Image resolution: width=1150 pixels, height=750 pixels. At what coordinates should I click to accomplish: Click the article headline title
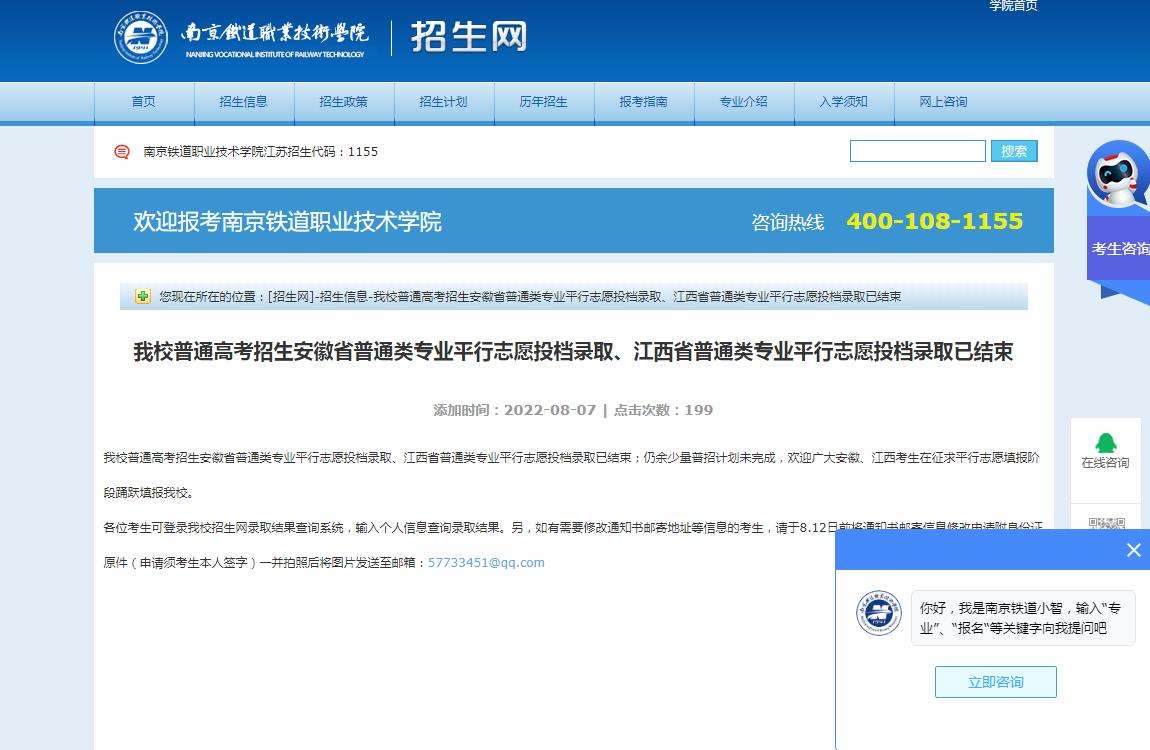point(573,352)
